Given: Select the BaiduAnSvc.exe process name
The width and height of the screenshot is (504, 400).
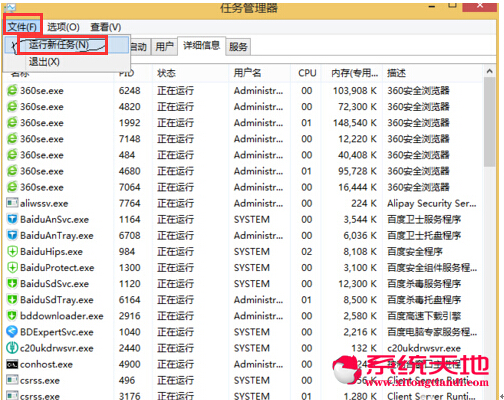Looking at the screenshot, I should click(x=54, y=219).
